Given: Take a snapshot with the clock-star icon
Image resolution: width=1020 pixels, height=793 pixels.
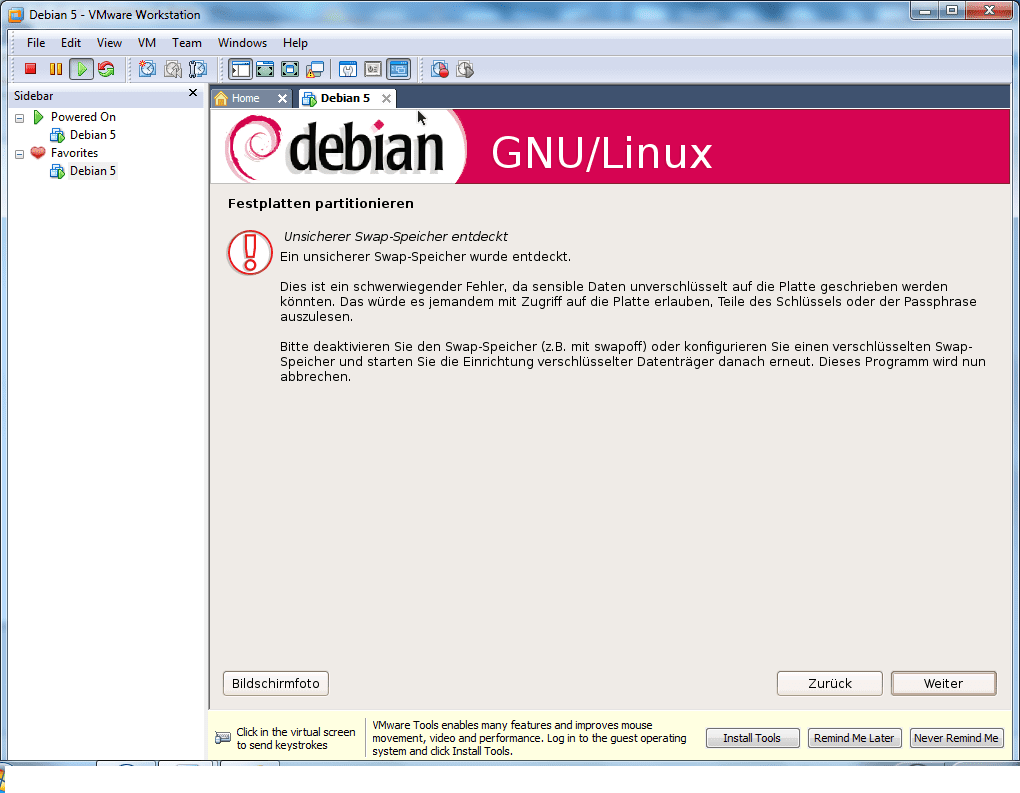Looking at the screenshot, I should pyautogui.click(x=148, y=69).
